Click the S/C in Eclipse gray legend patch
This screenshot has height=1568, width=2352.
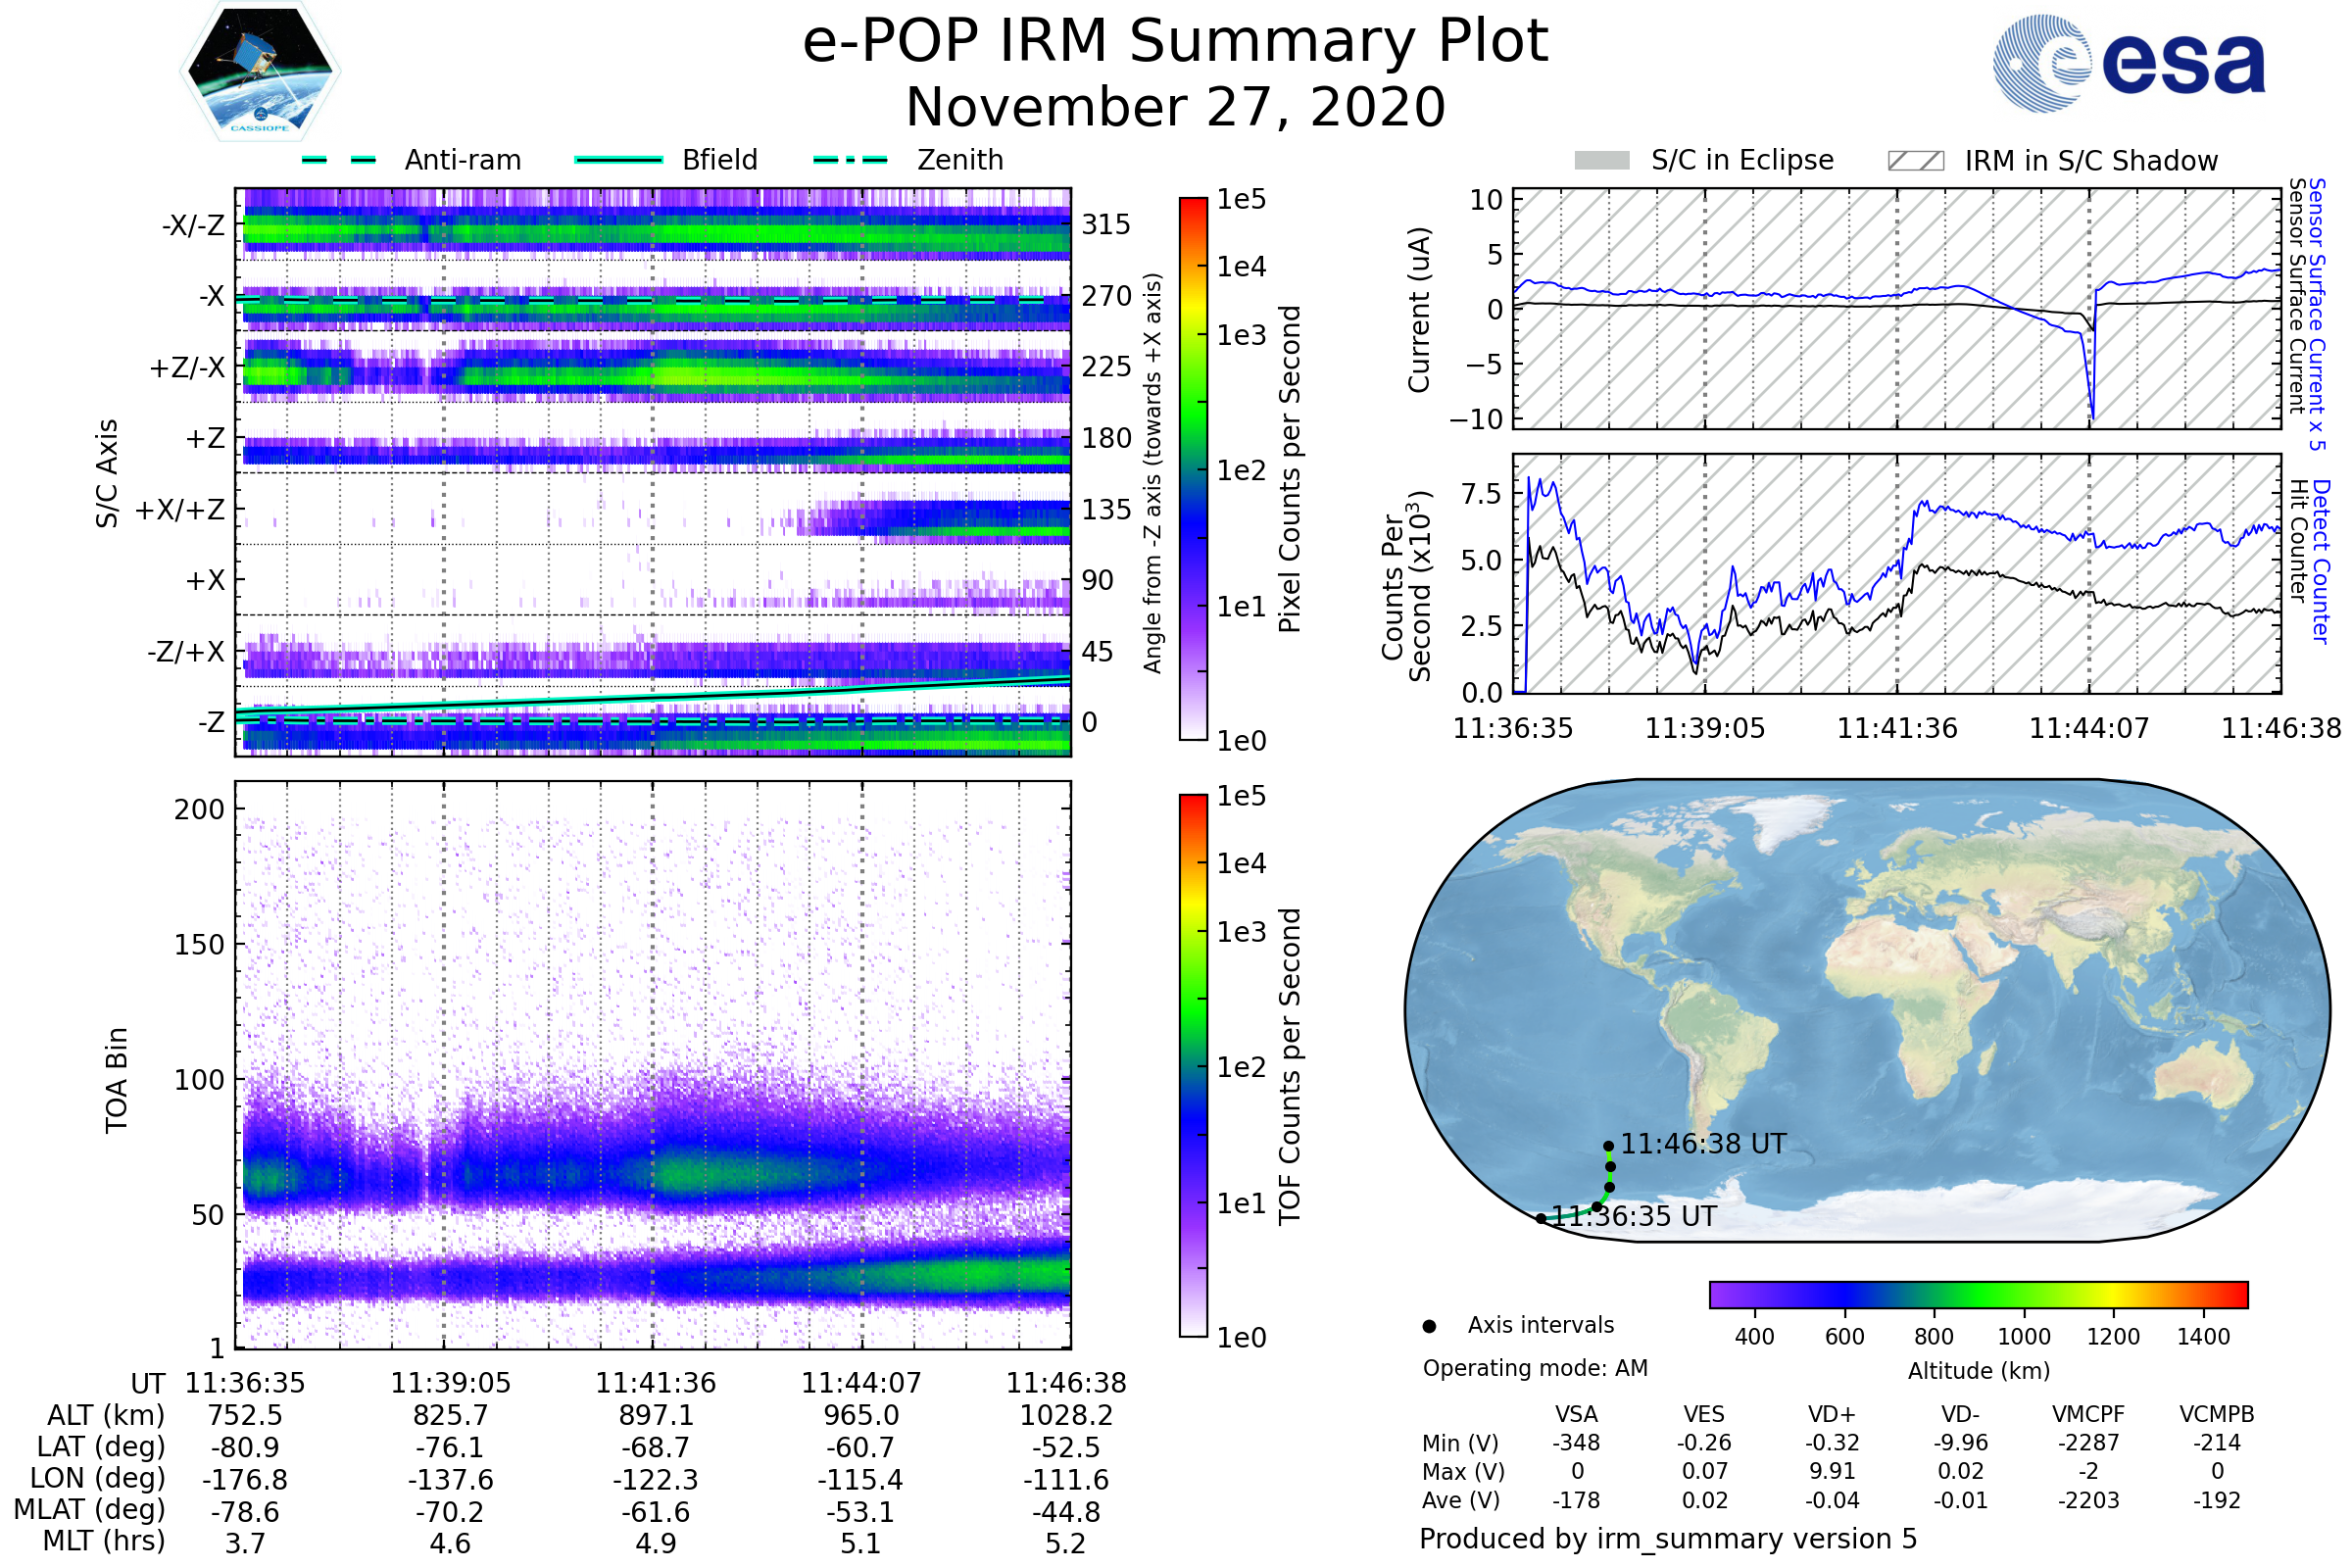pos(1602,161)
